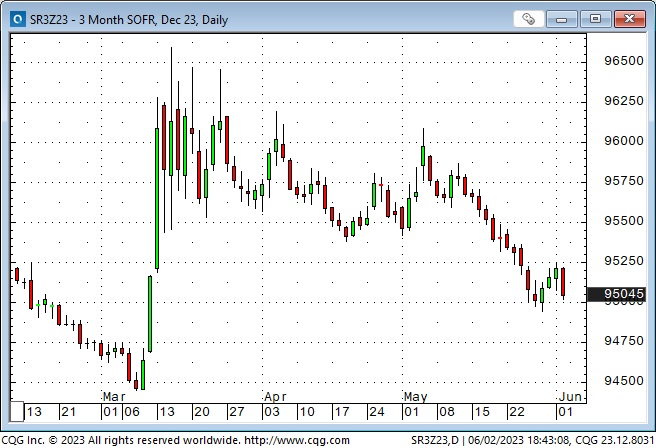
Task: Click the tall green March 13 candlestick
Action: click(157, 198)
